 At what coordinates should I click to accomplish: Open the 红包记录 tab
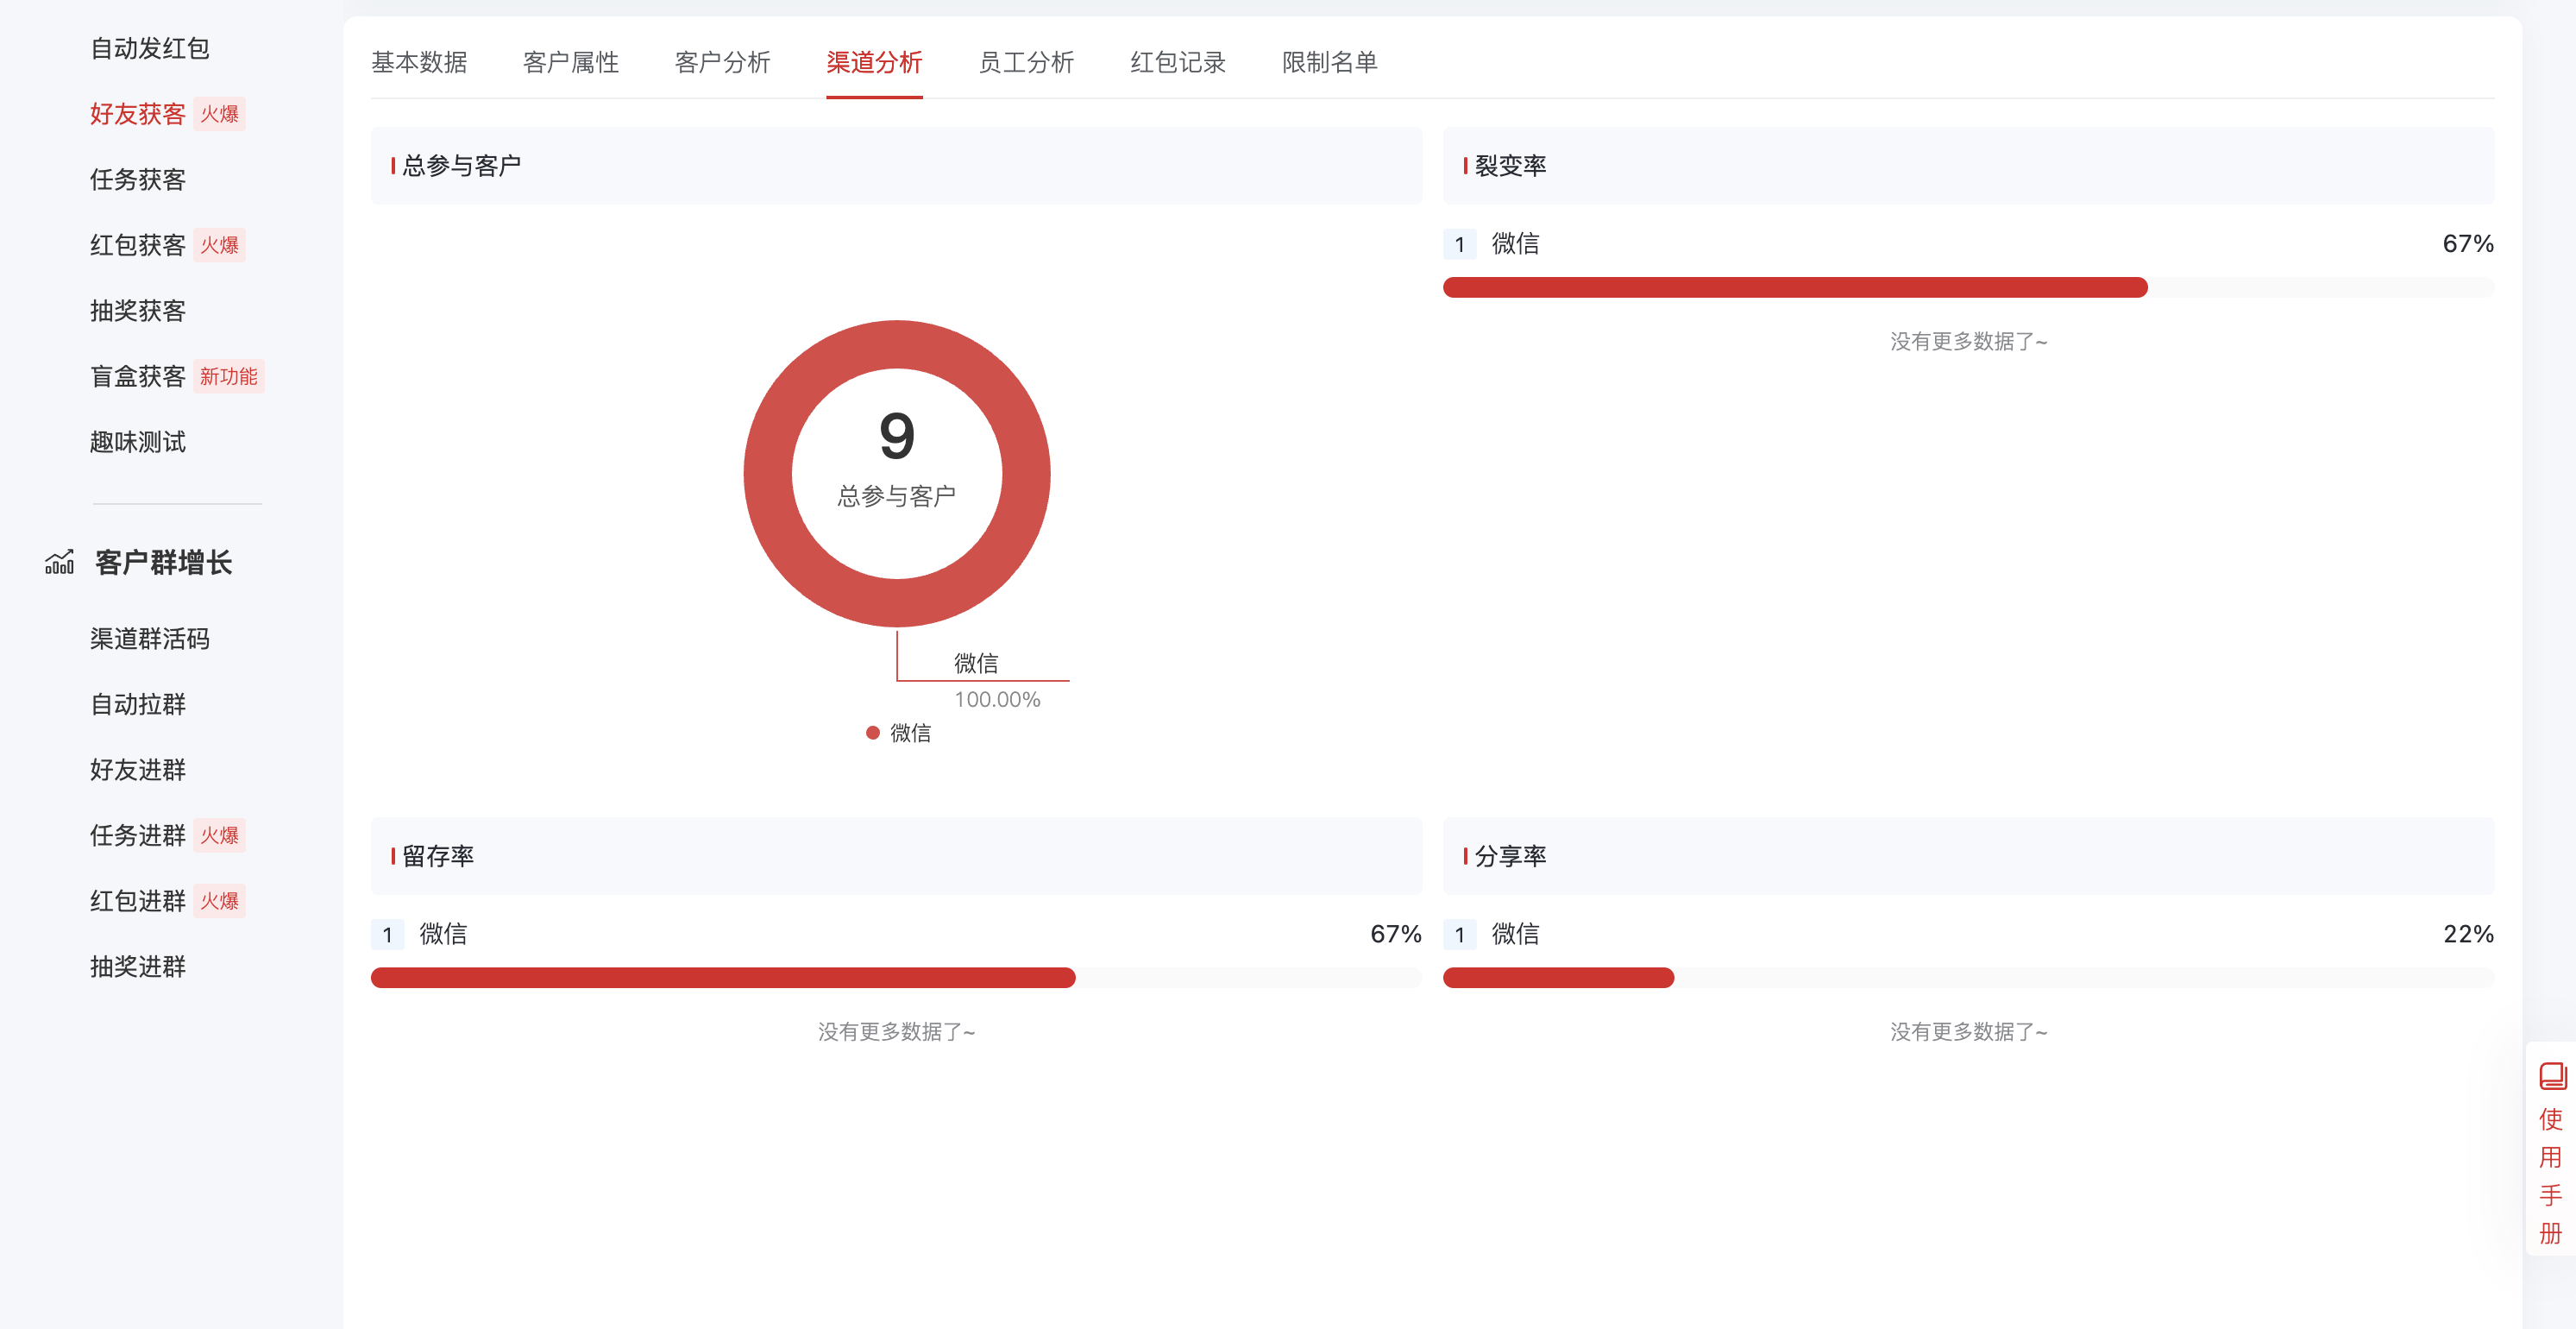[x=1178, y=62]
